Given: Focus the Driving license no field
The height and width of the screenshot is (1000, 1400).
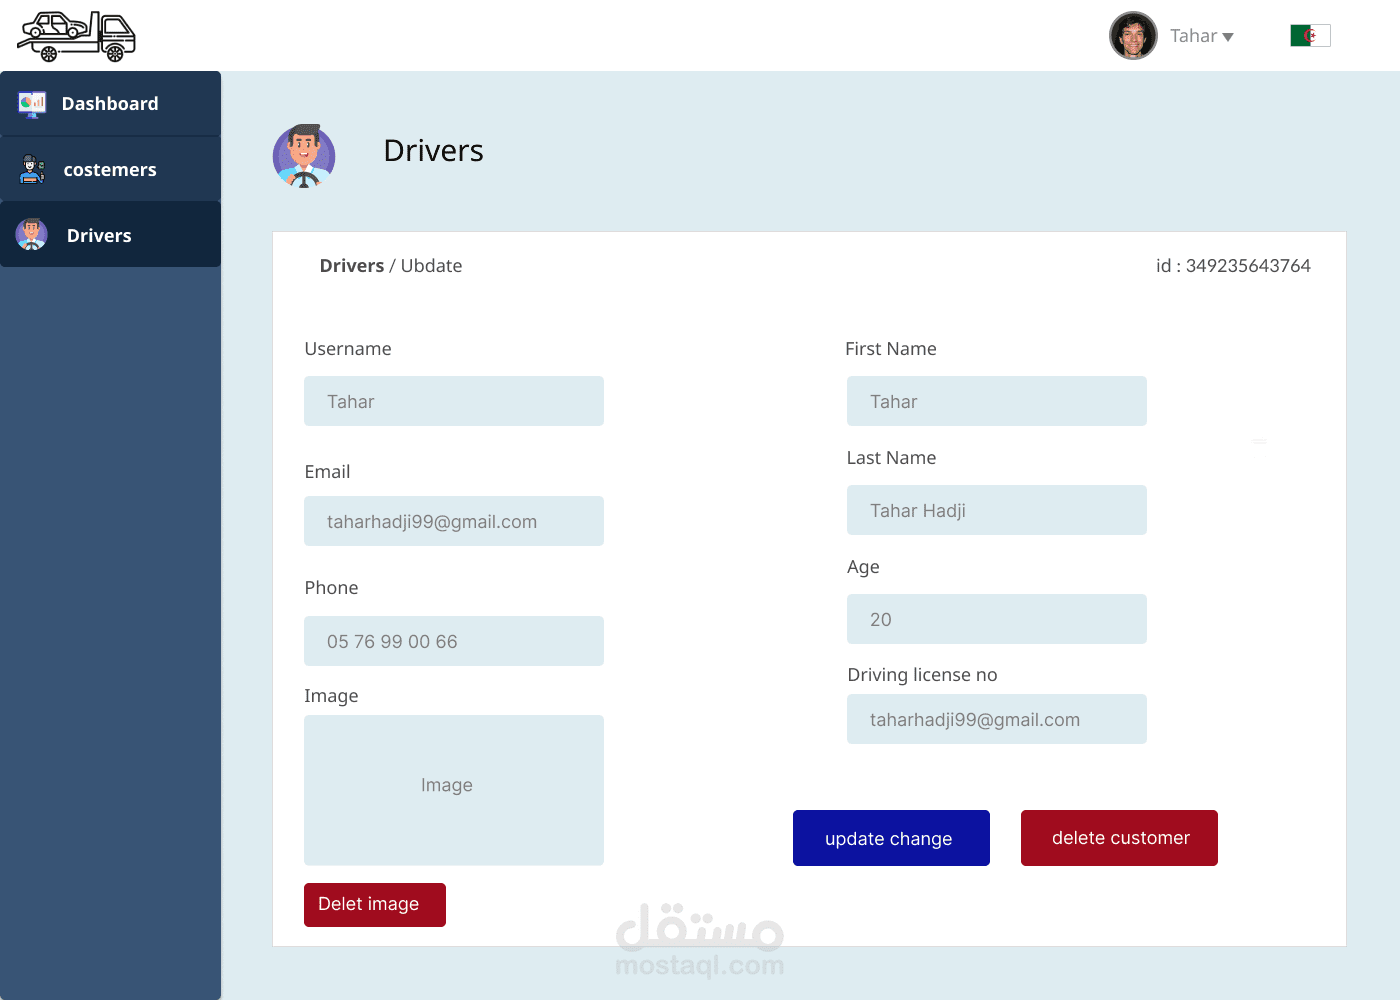Looking at the screenshot, I should pos(997,719).
